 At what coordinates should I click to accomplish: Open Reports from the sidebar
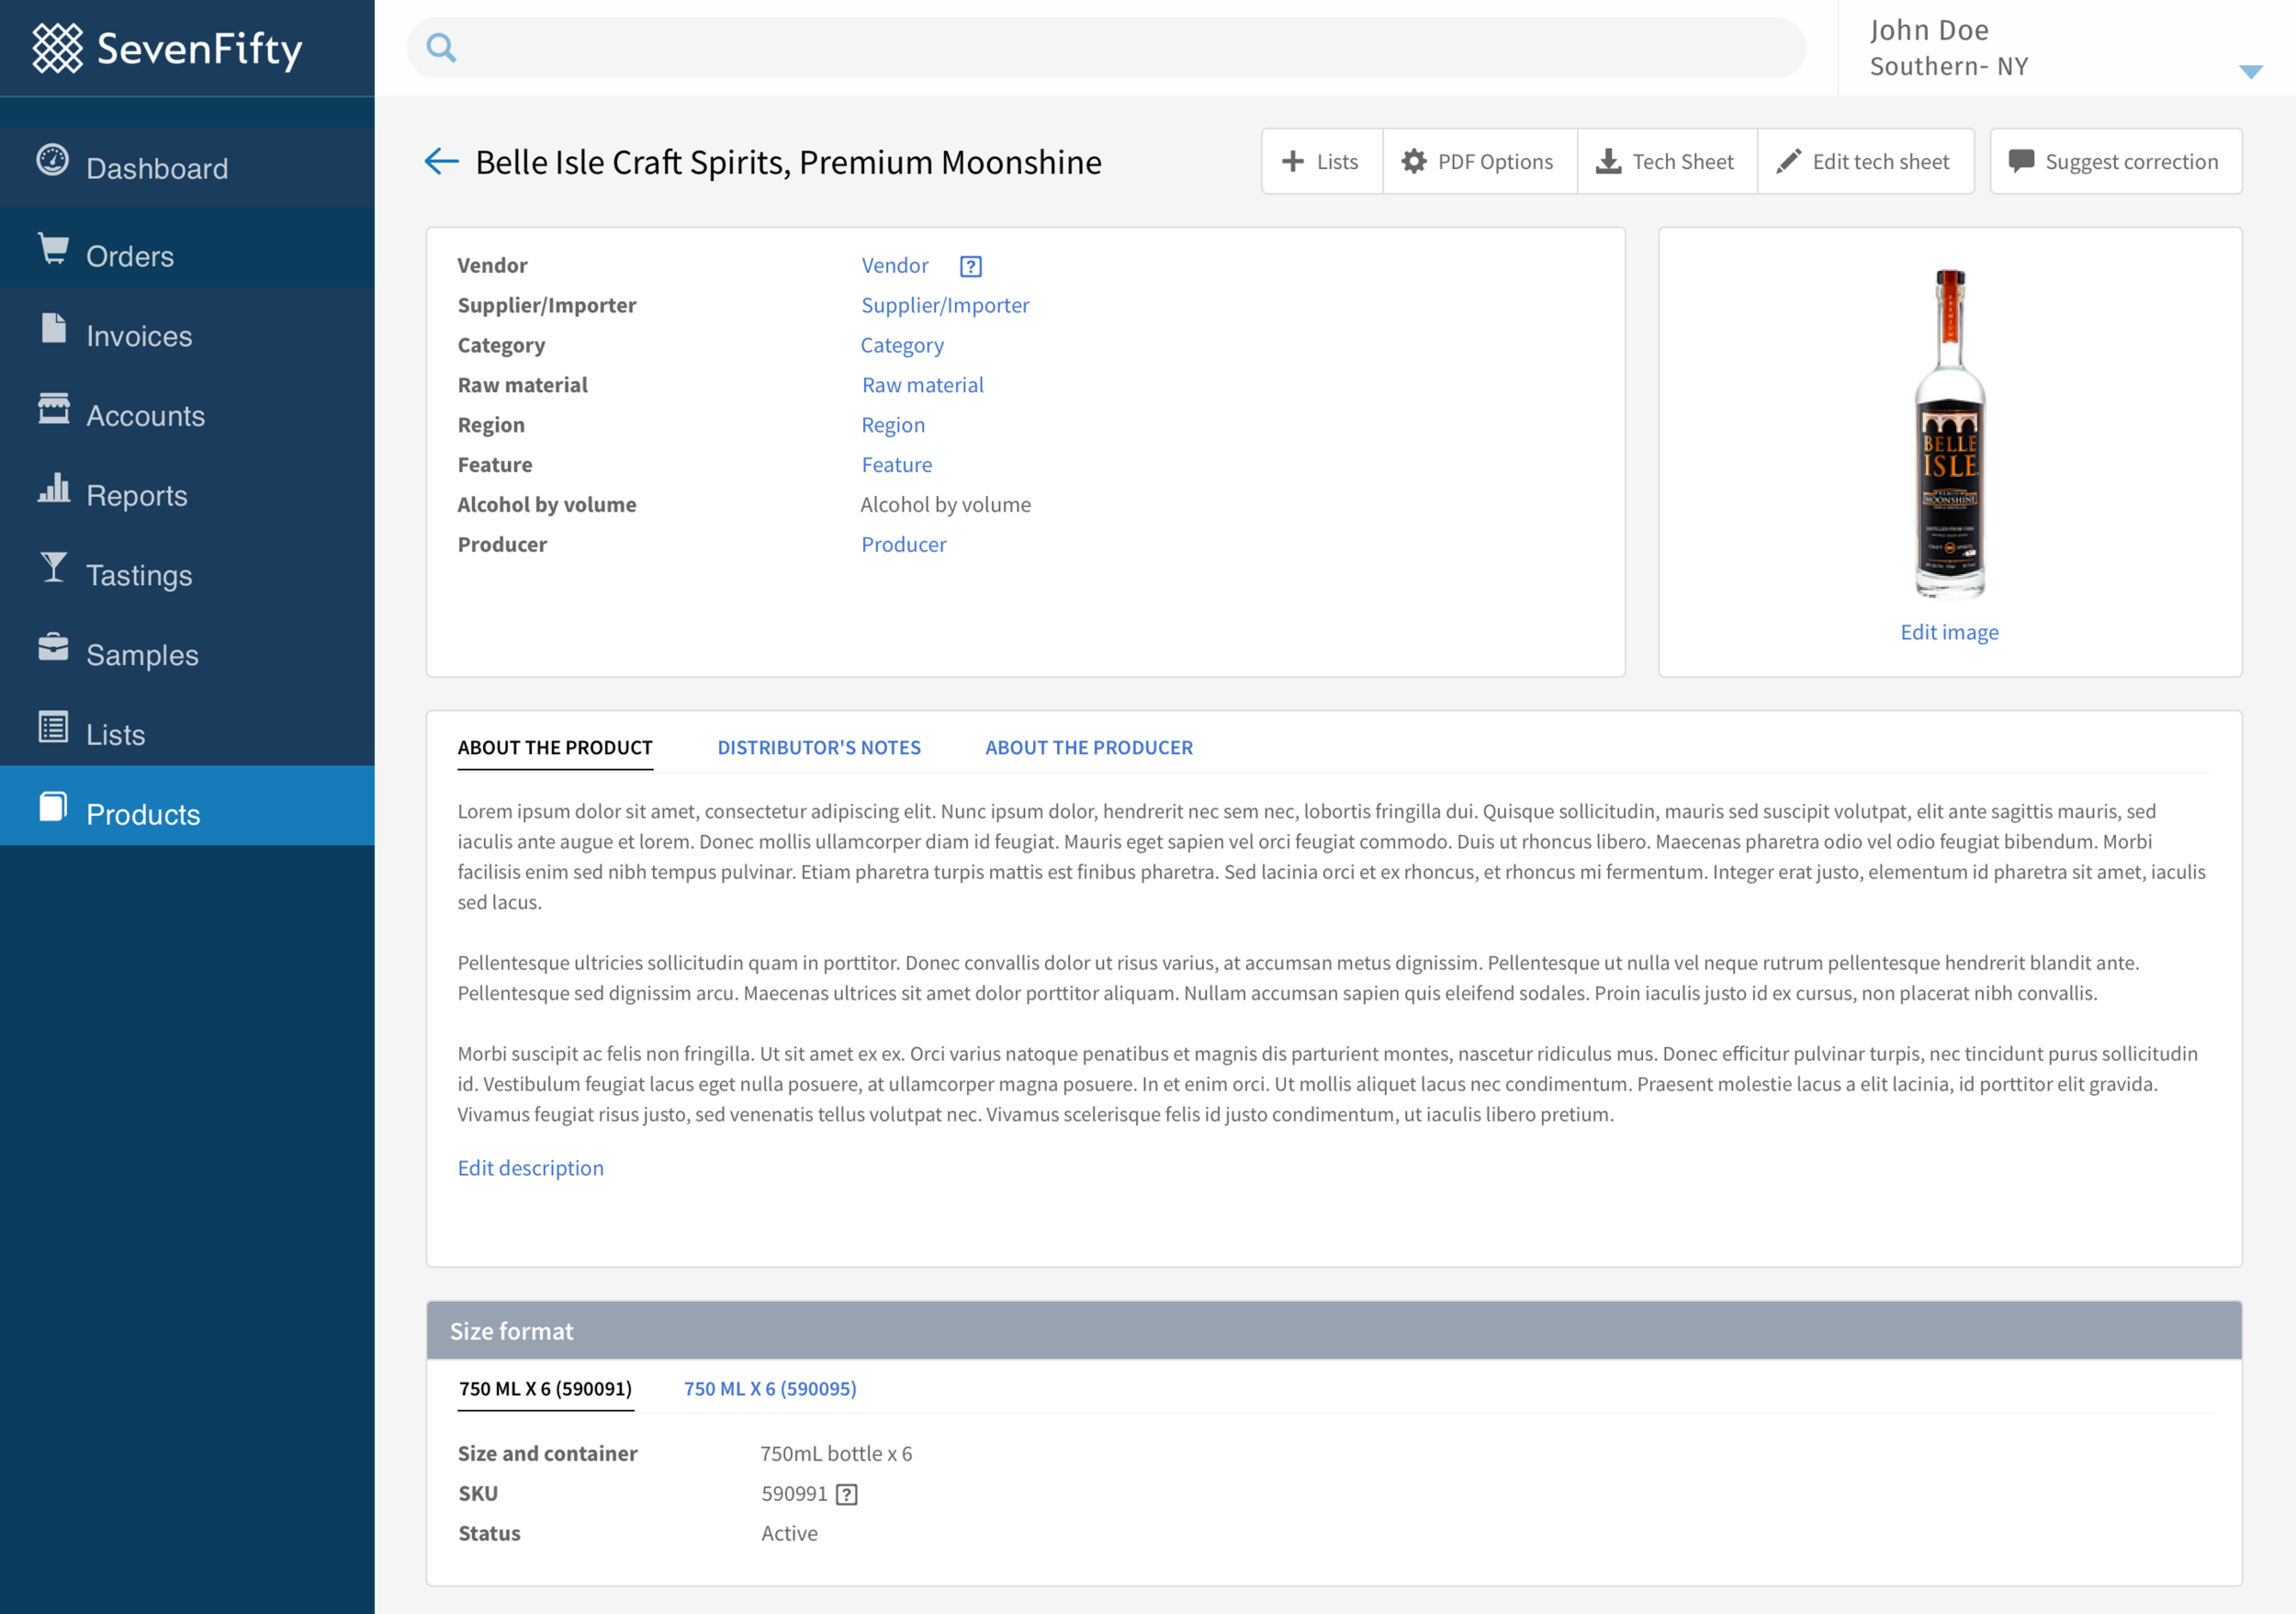187,487
